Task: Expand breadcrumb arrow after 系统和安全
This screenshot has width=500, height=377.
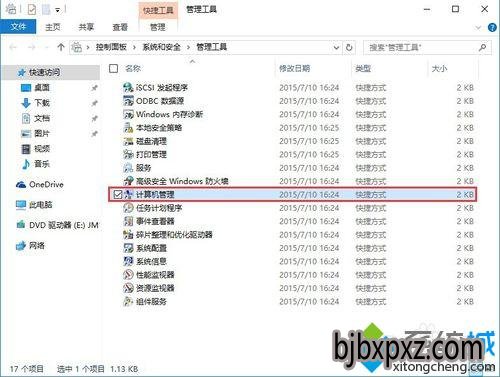Action: (x=188, y=47)
